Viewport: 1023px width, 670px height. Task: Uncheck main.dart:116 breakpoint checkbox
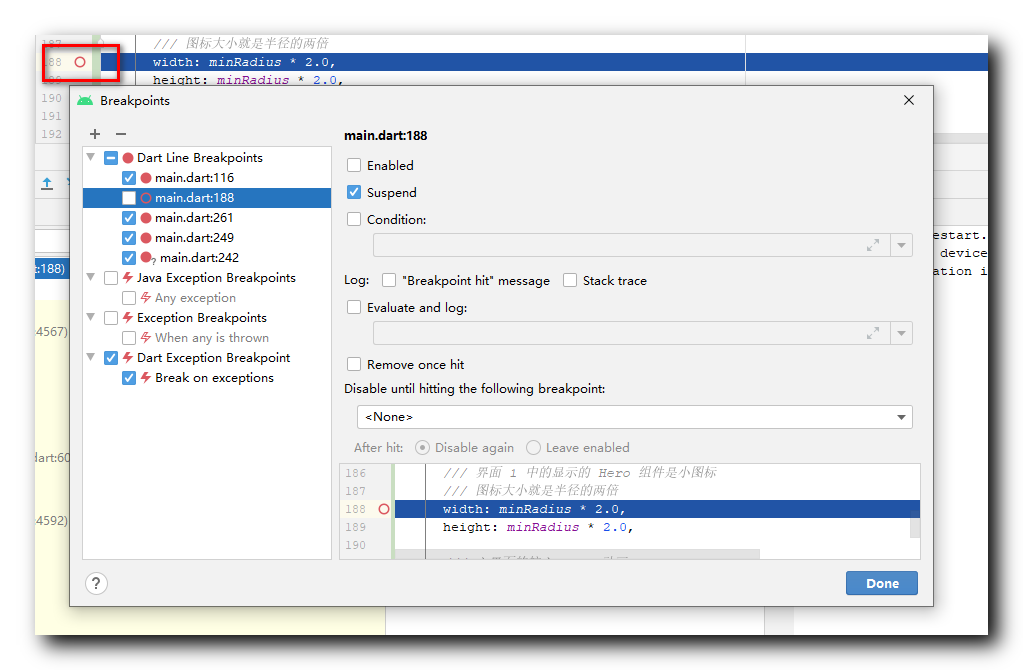pyautogui.click(x=129, y=178)
